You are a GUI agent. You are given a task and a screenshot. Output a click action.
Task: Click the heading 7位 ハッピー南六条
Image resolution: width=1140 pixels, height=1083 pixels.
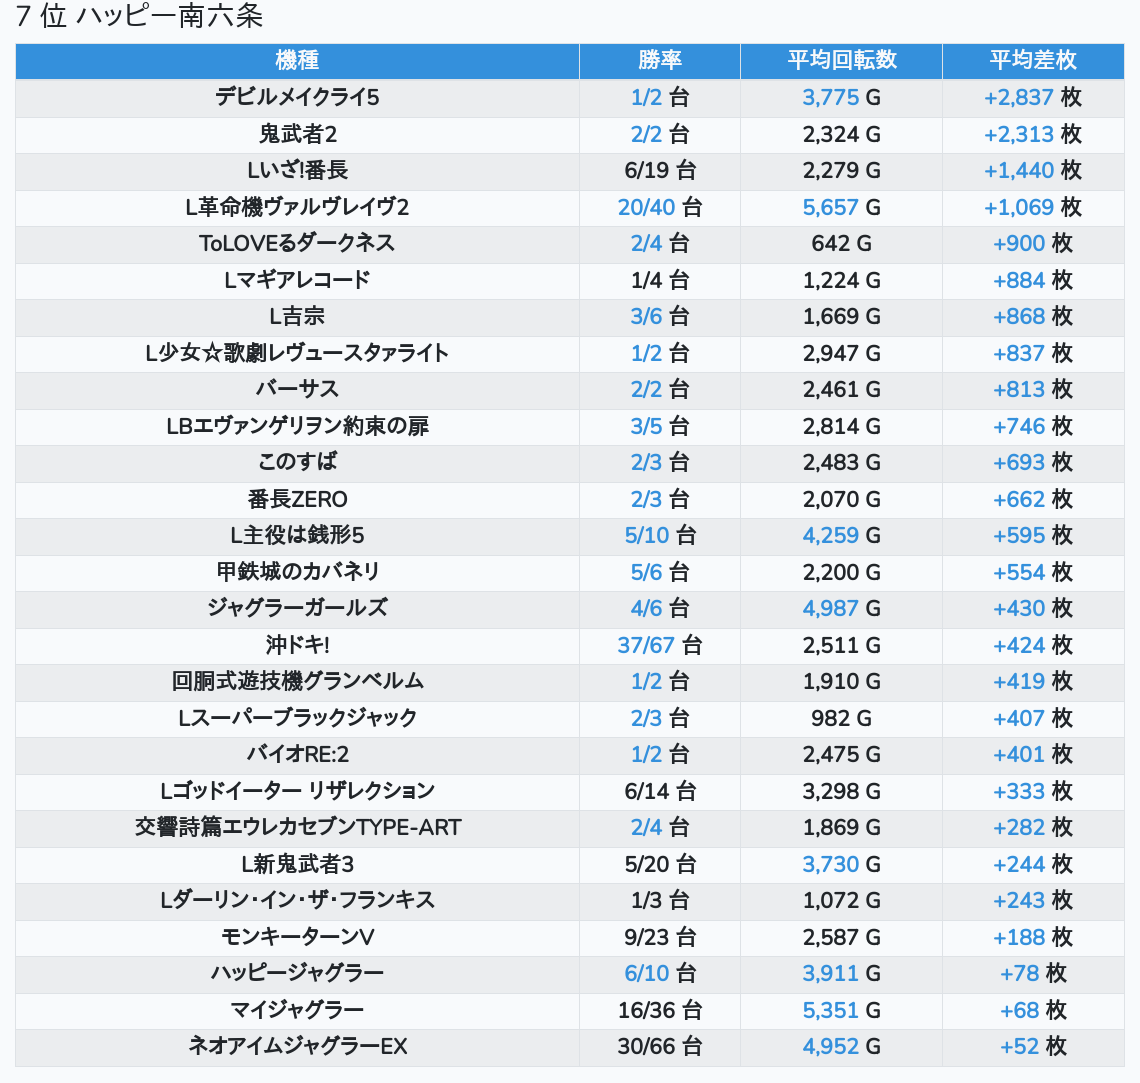point(140,17)
